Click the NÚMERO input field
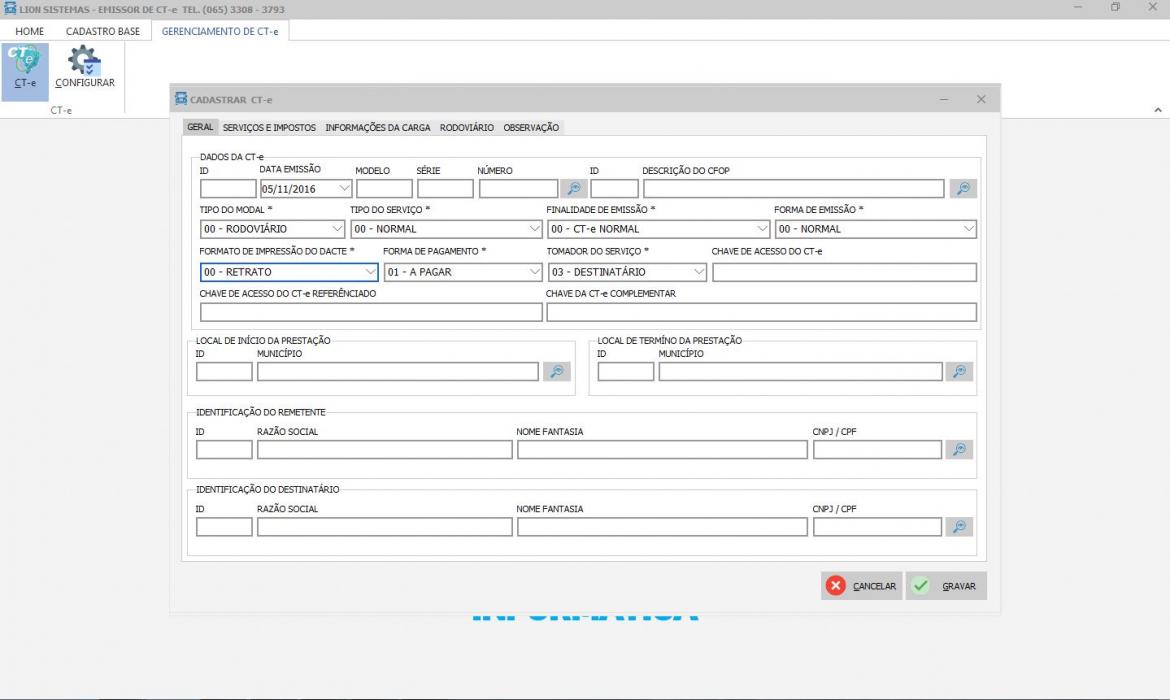Screen dimensions: 1170x700 (x=519, y=189)
